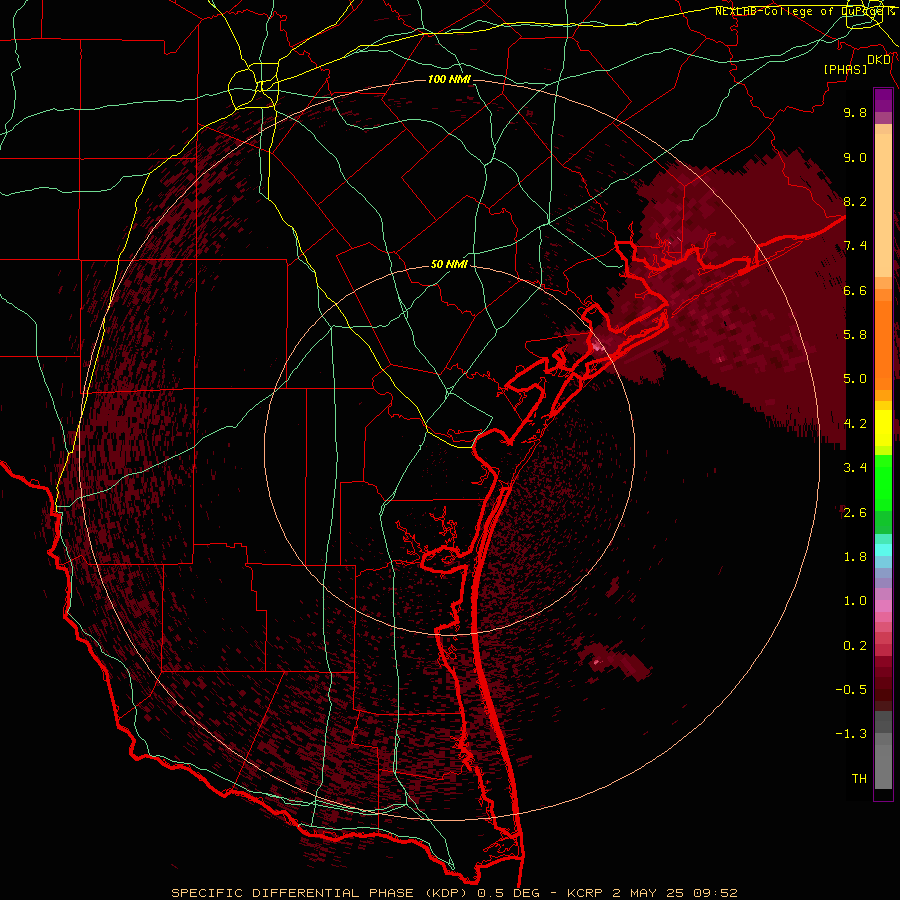Click the 'DKD' label above the color scale
The height and width of the screenshot is (900, 900).
(879, 60)
